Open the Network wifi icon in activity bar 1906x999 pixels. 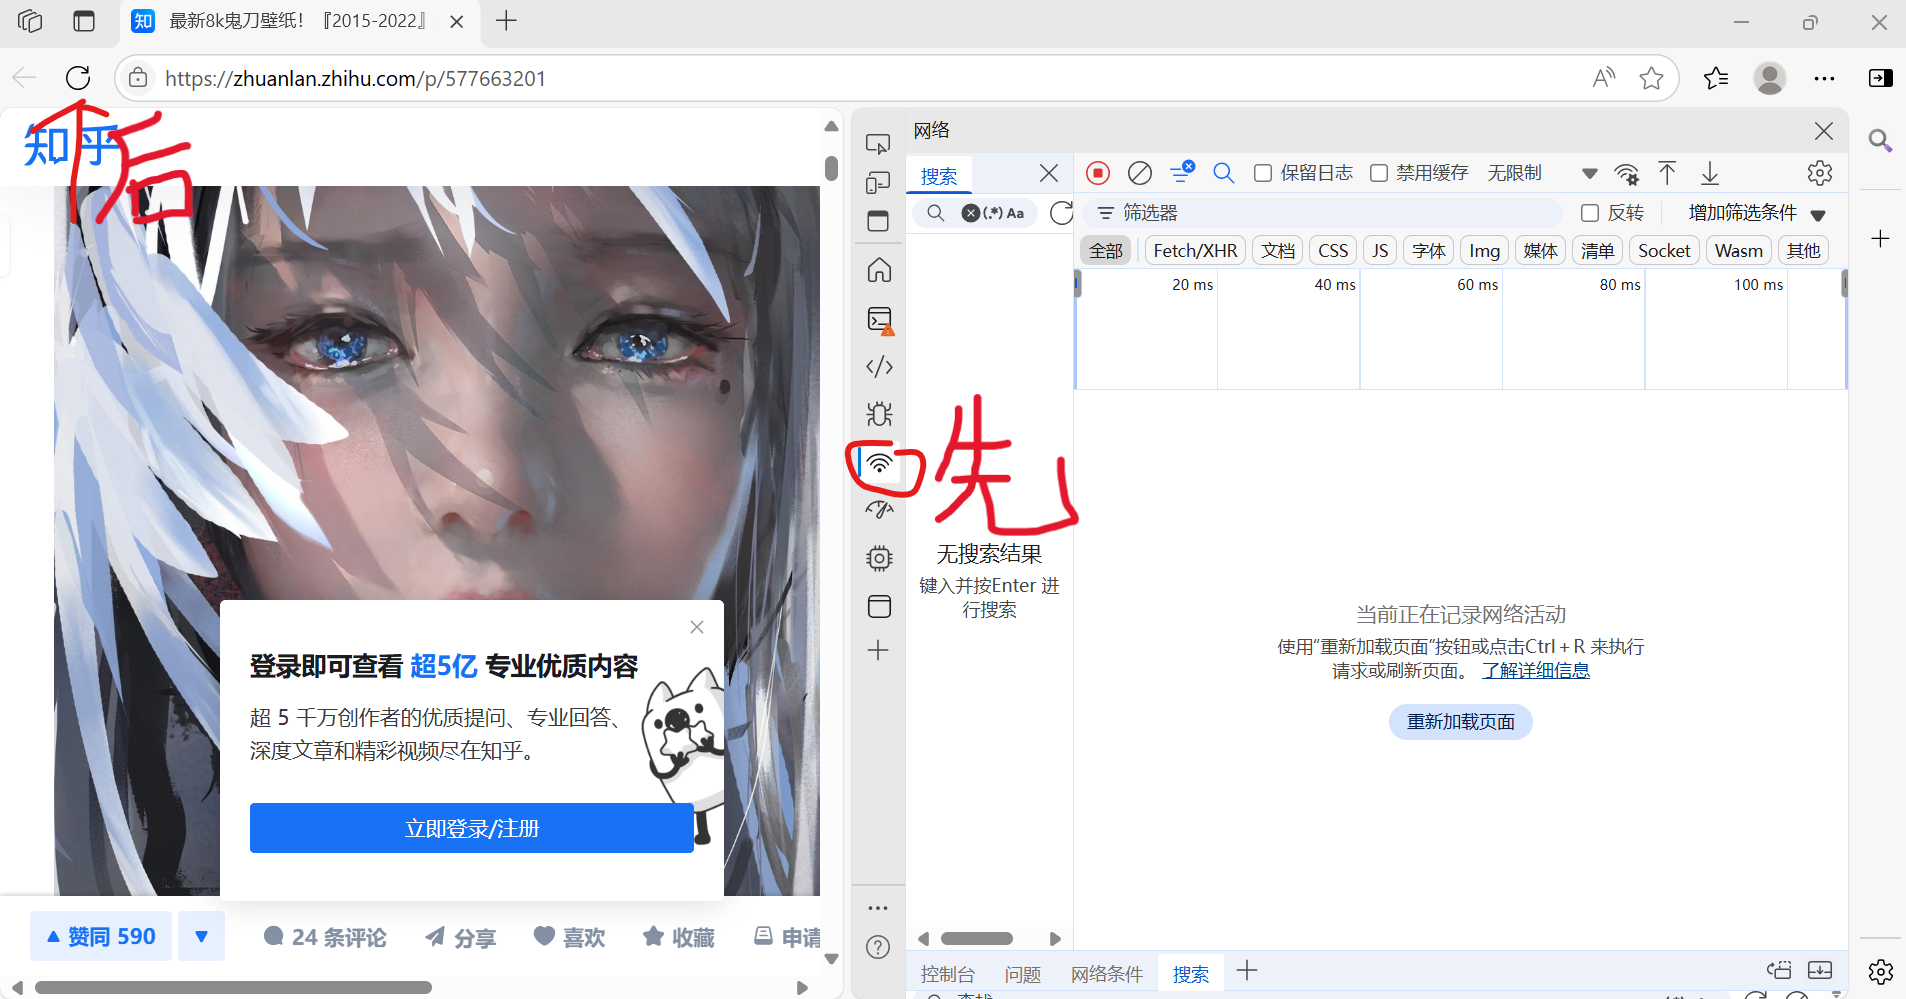[x=879, y=463]
